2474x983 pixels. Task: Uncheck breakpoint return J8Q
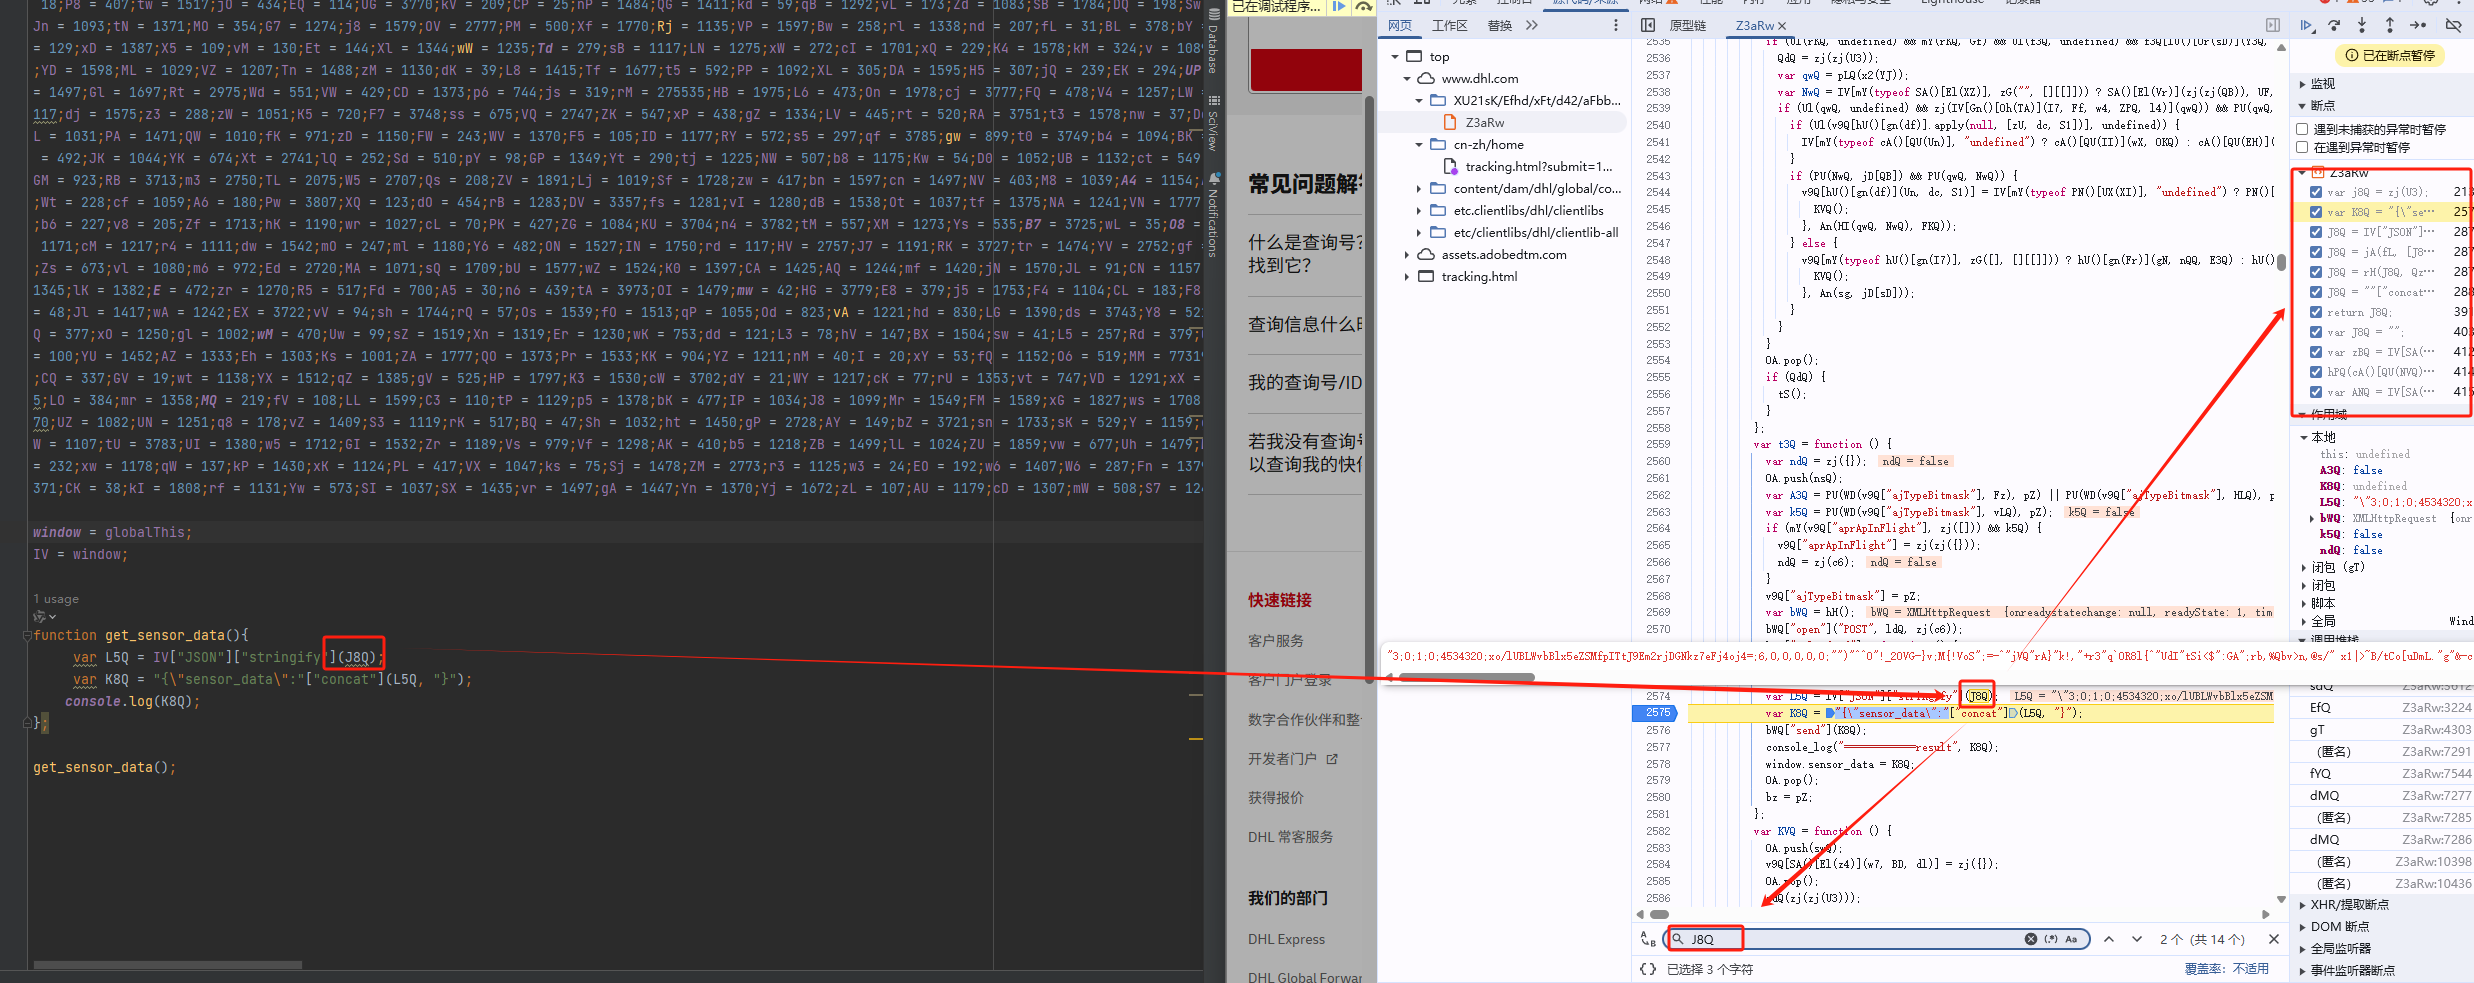click(2316, 312)
